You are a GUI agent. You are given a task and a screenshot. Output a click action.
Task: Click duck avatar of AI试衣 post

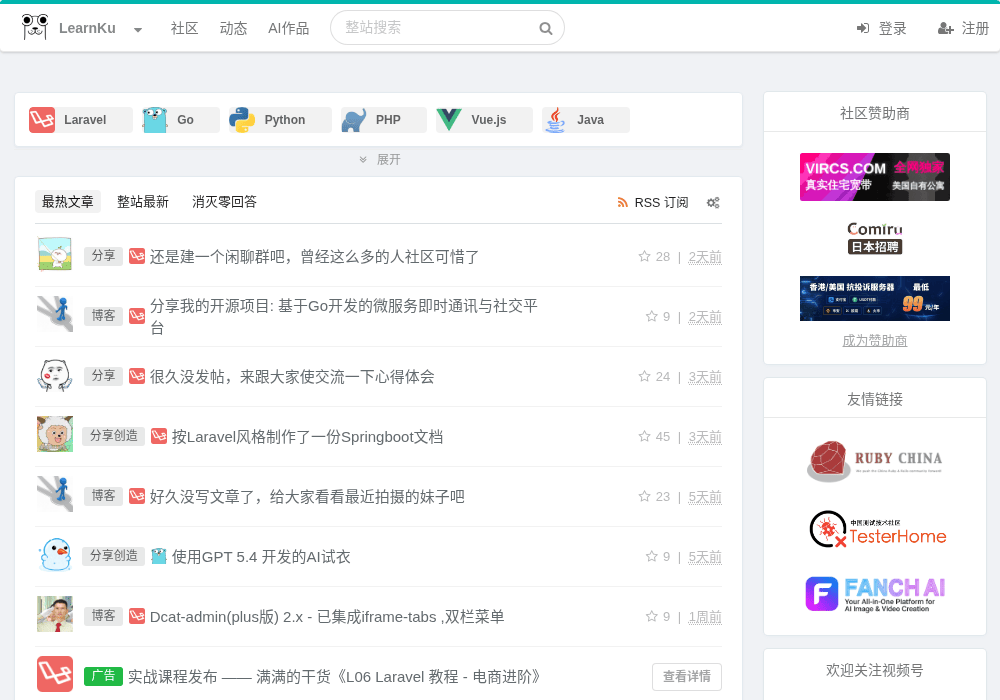(x=55, y=554)
